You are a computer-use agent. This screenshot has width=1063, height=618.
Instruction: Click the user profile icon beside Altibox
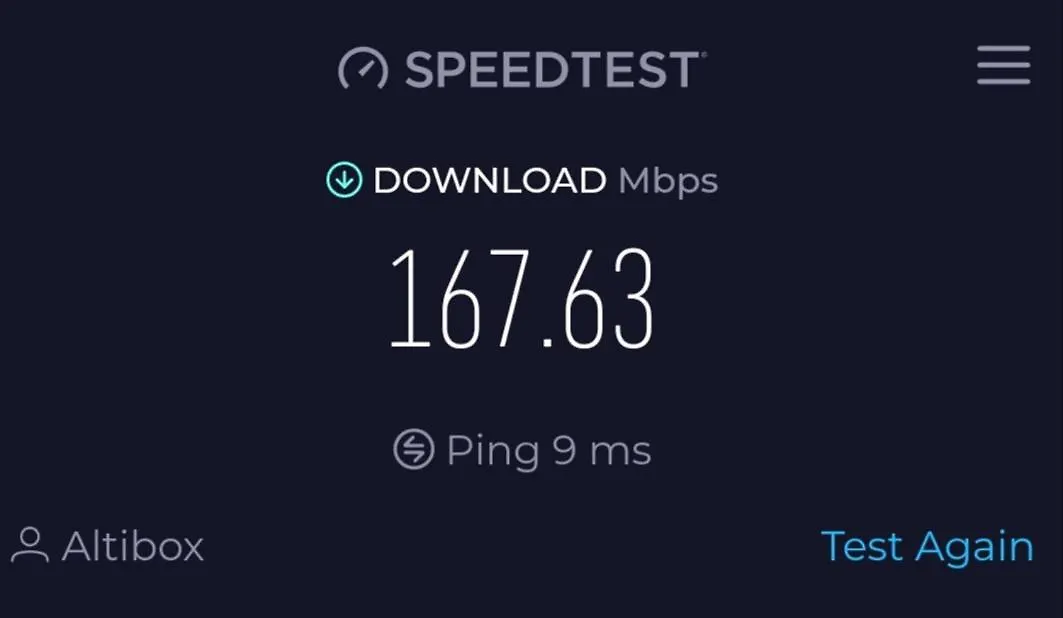point(30,545)
